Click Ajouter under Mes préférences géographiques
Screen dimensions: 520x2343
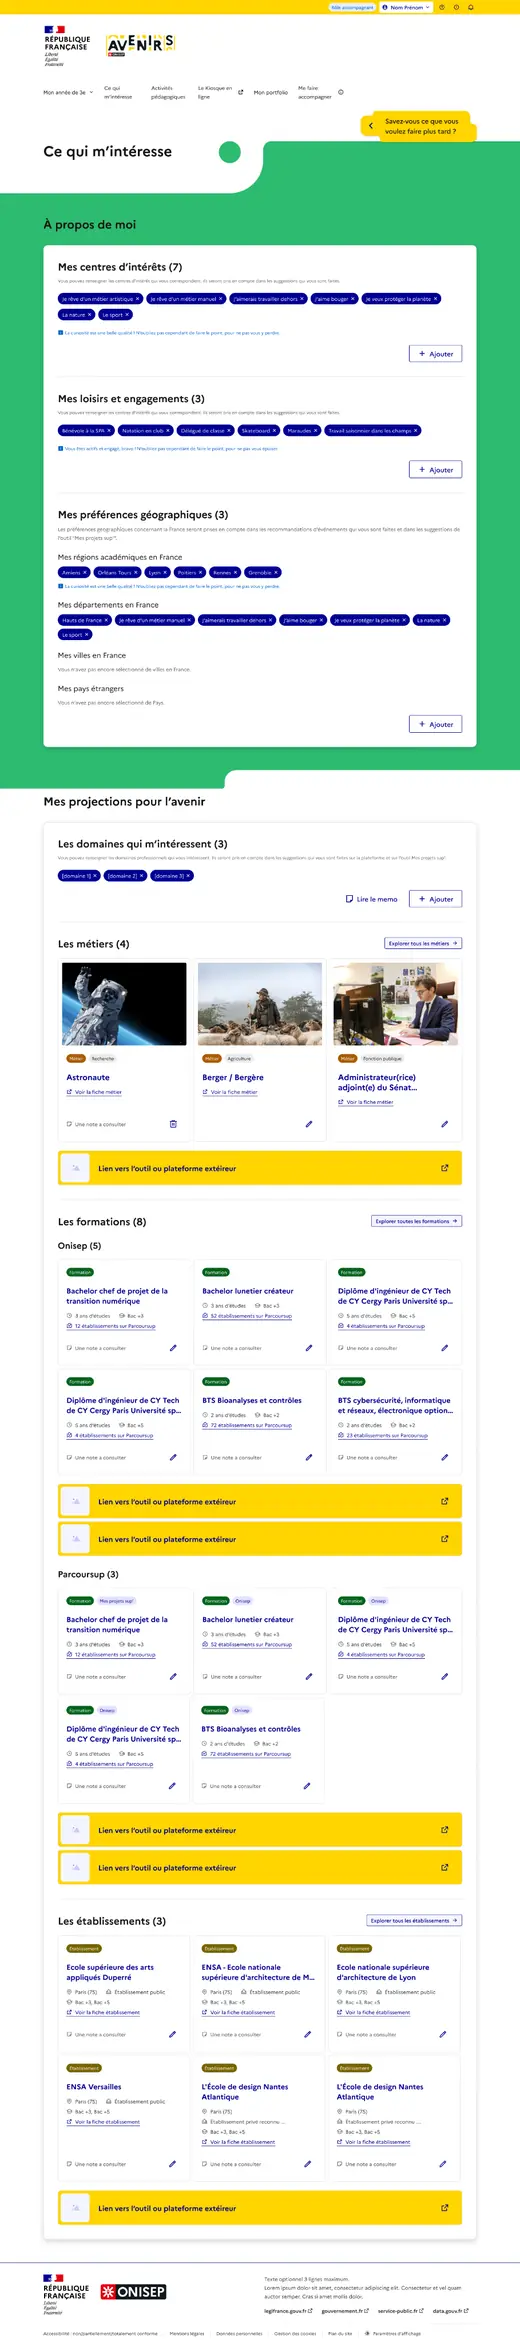[436, 724]
